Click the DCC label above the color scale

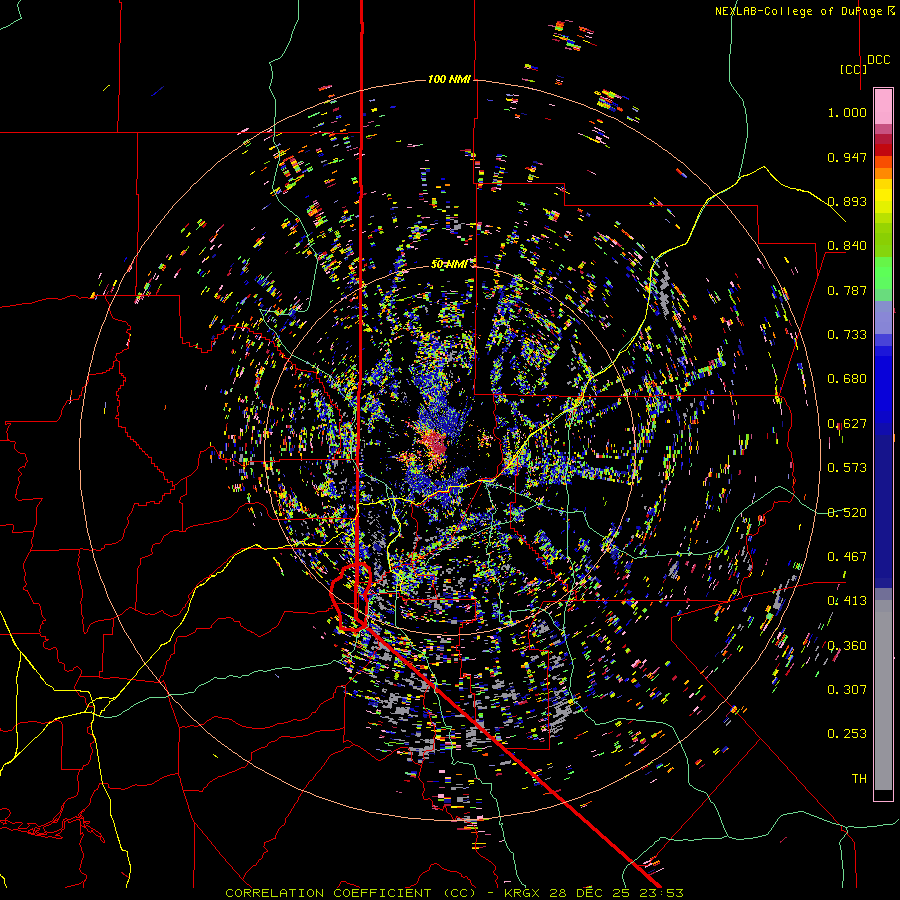(x=878, y=60)
